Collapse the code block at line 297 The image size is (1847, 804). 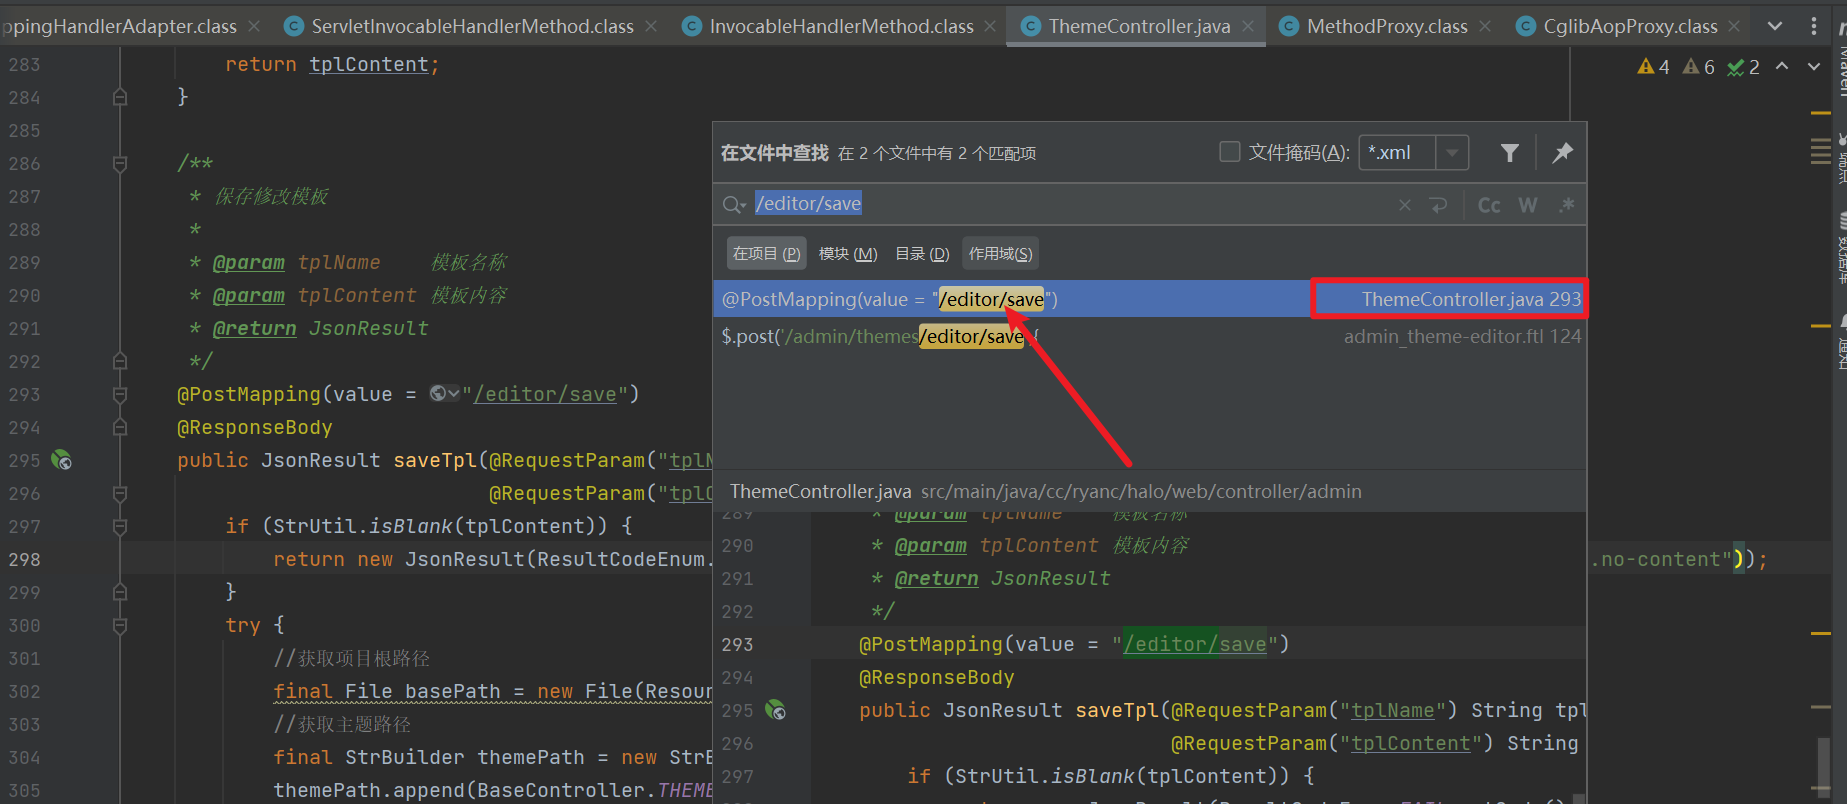click(x=120, y=526)
